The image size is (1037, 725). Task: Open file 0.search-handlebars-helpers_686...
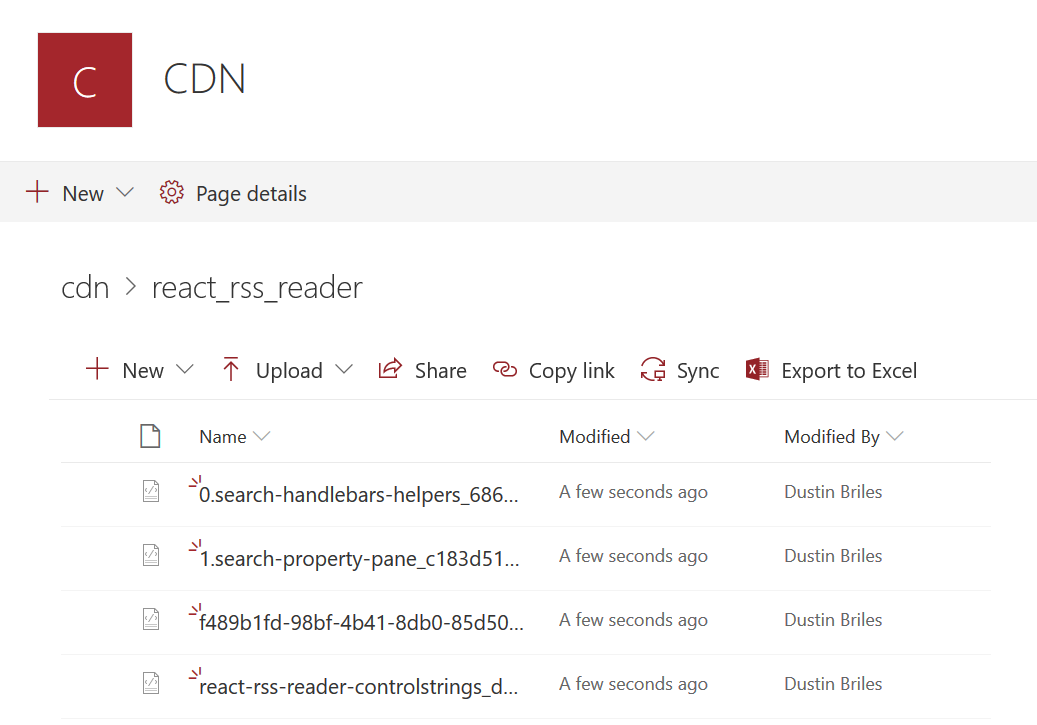(358, 495)
